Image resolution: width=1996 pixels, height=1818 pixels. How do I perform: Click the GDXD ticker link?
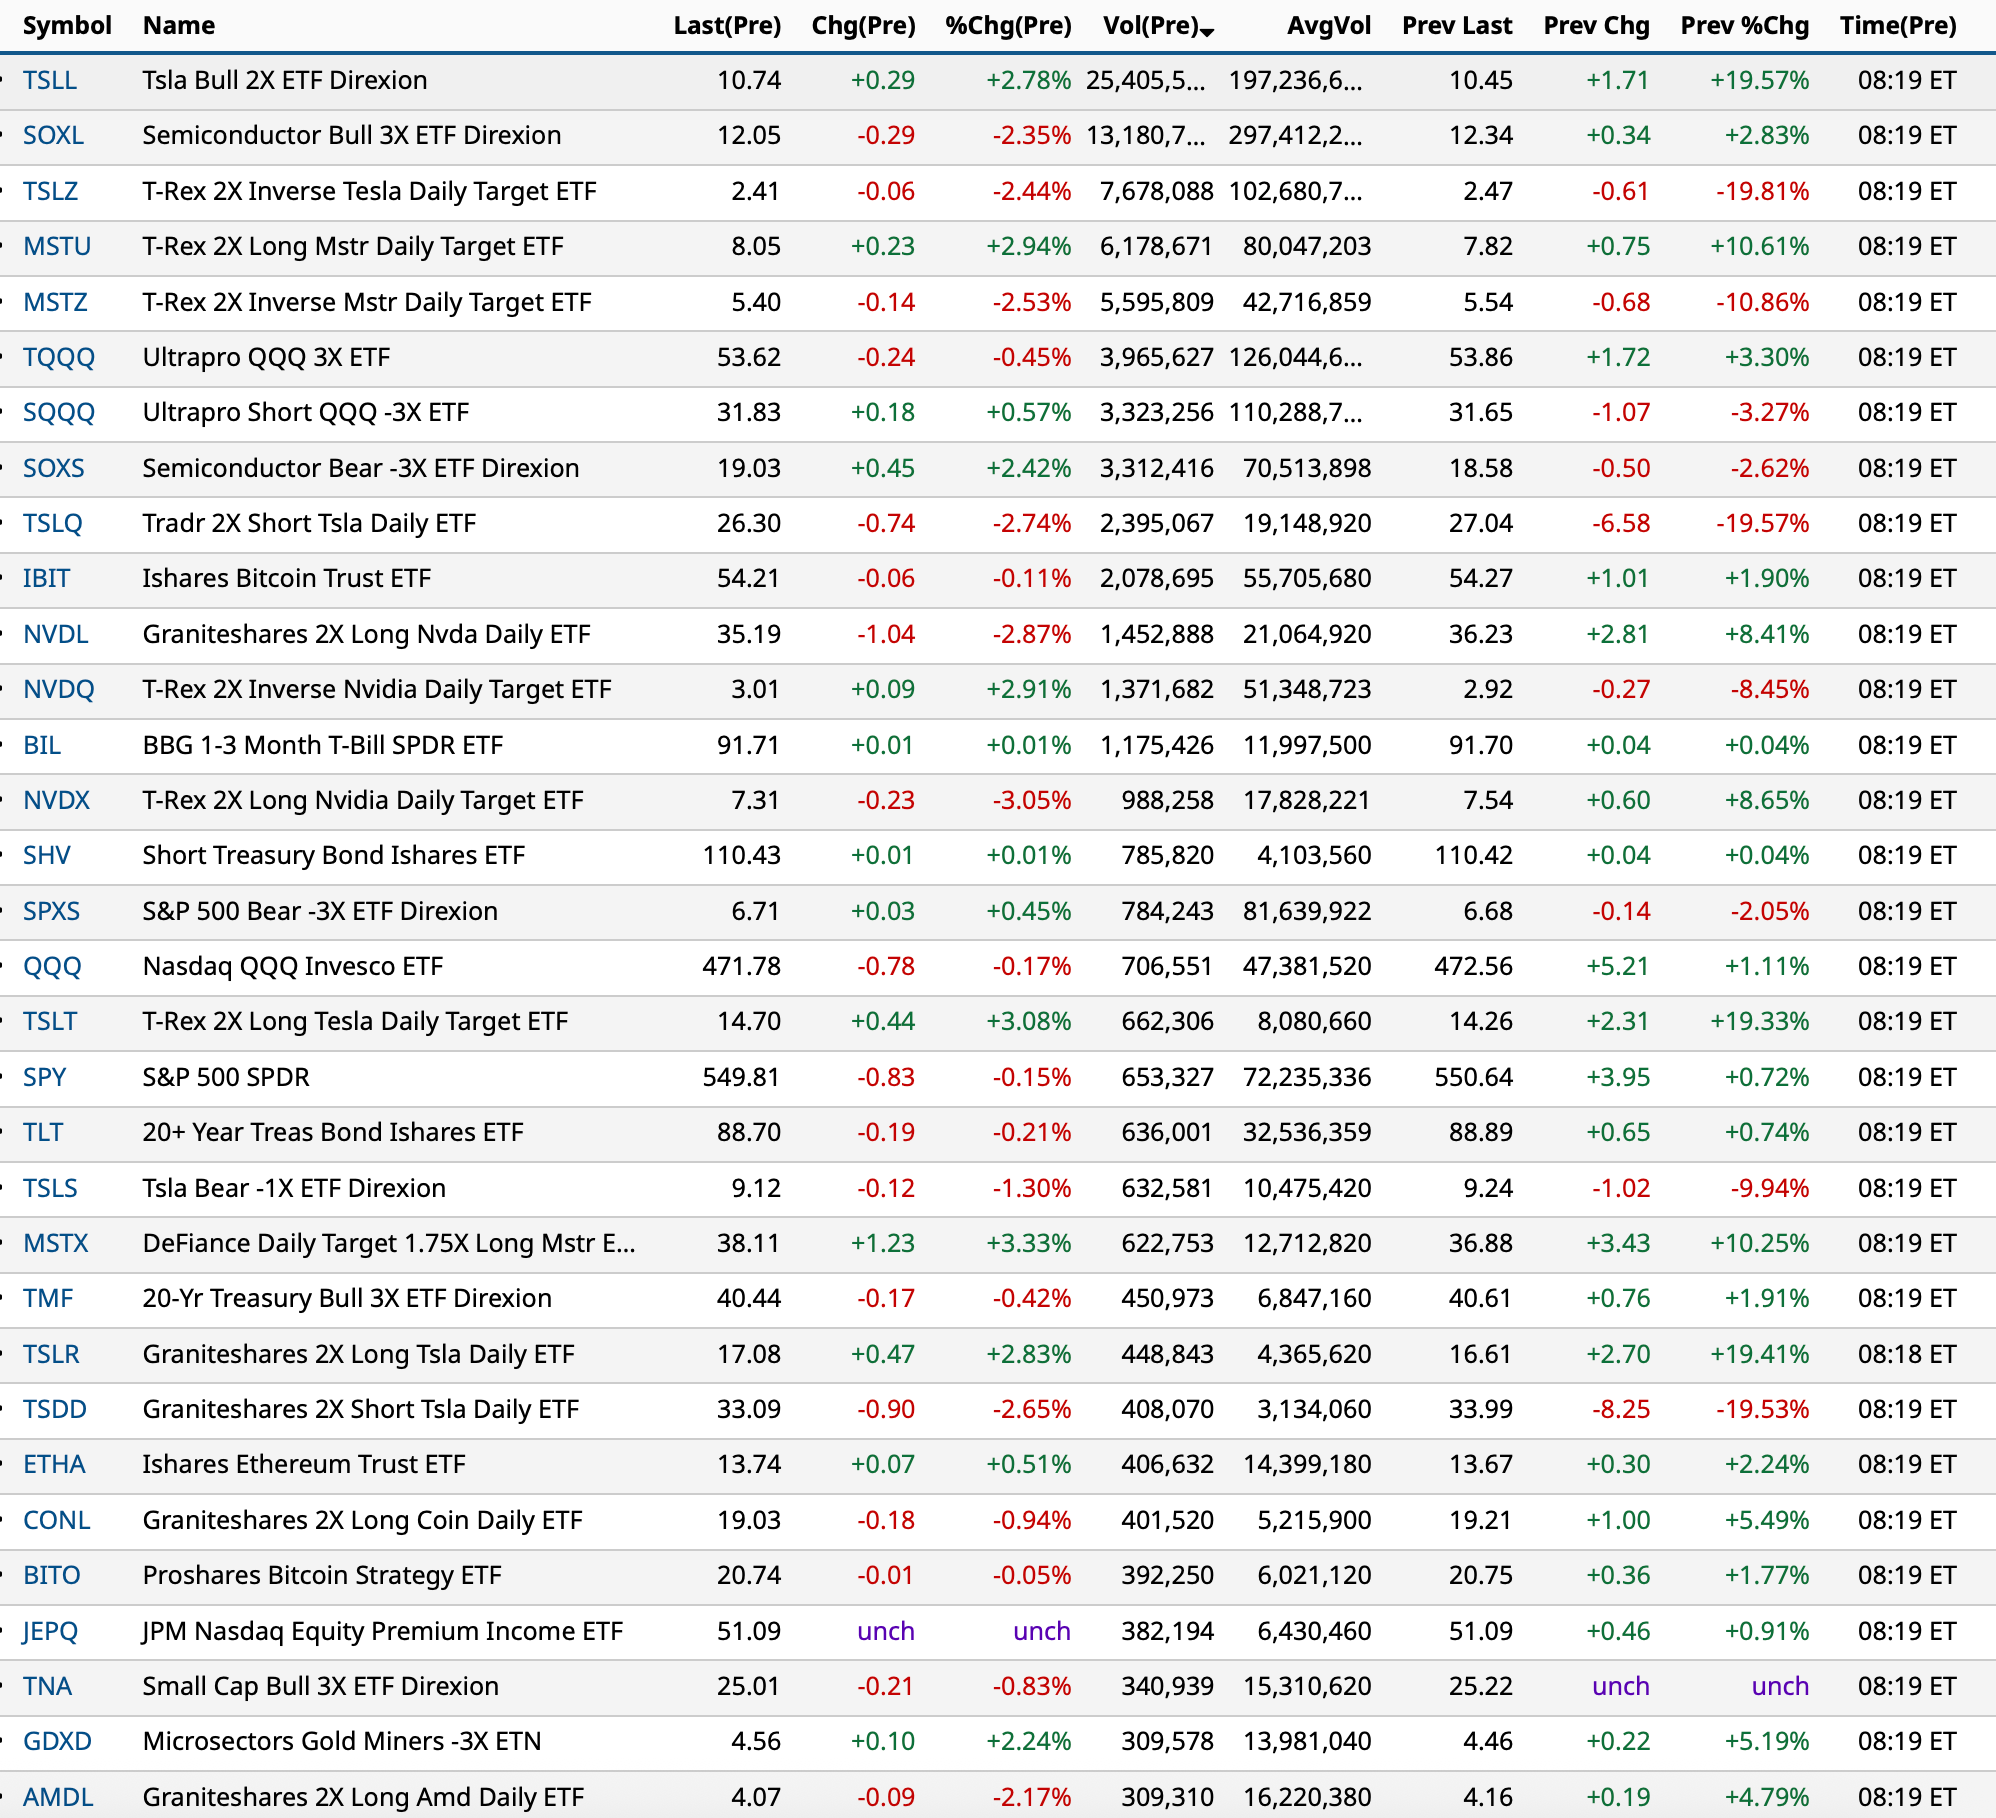(57, 1741)
